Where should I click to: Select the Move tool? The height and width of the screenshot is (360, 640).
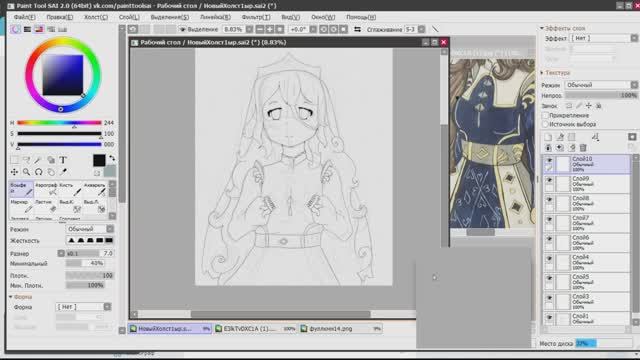click(14, 172)
